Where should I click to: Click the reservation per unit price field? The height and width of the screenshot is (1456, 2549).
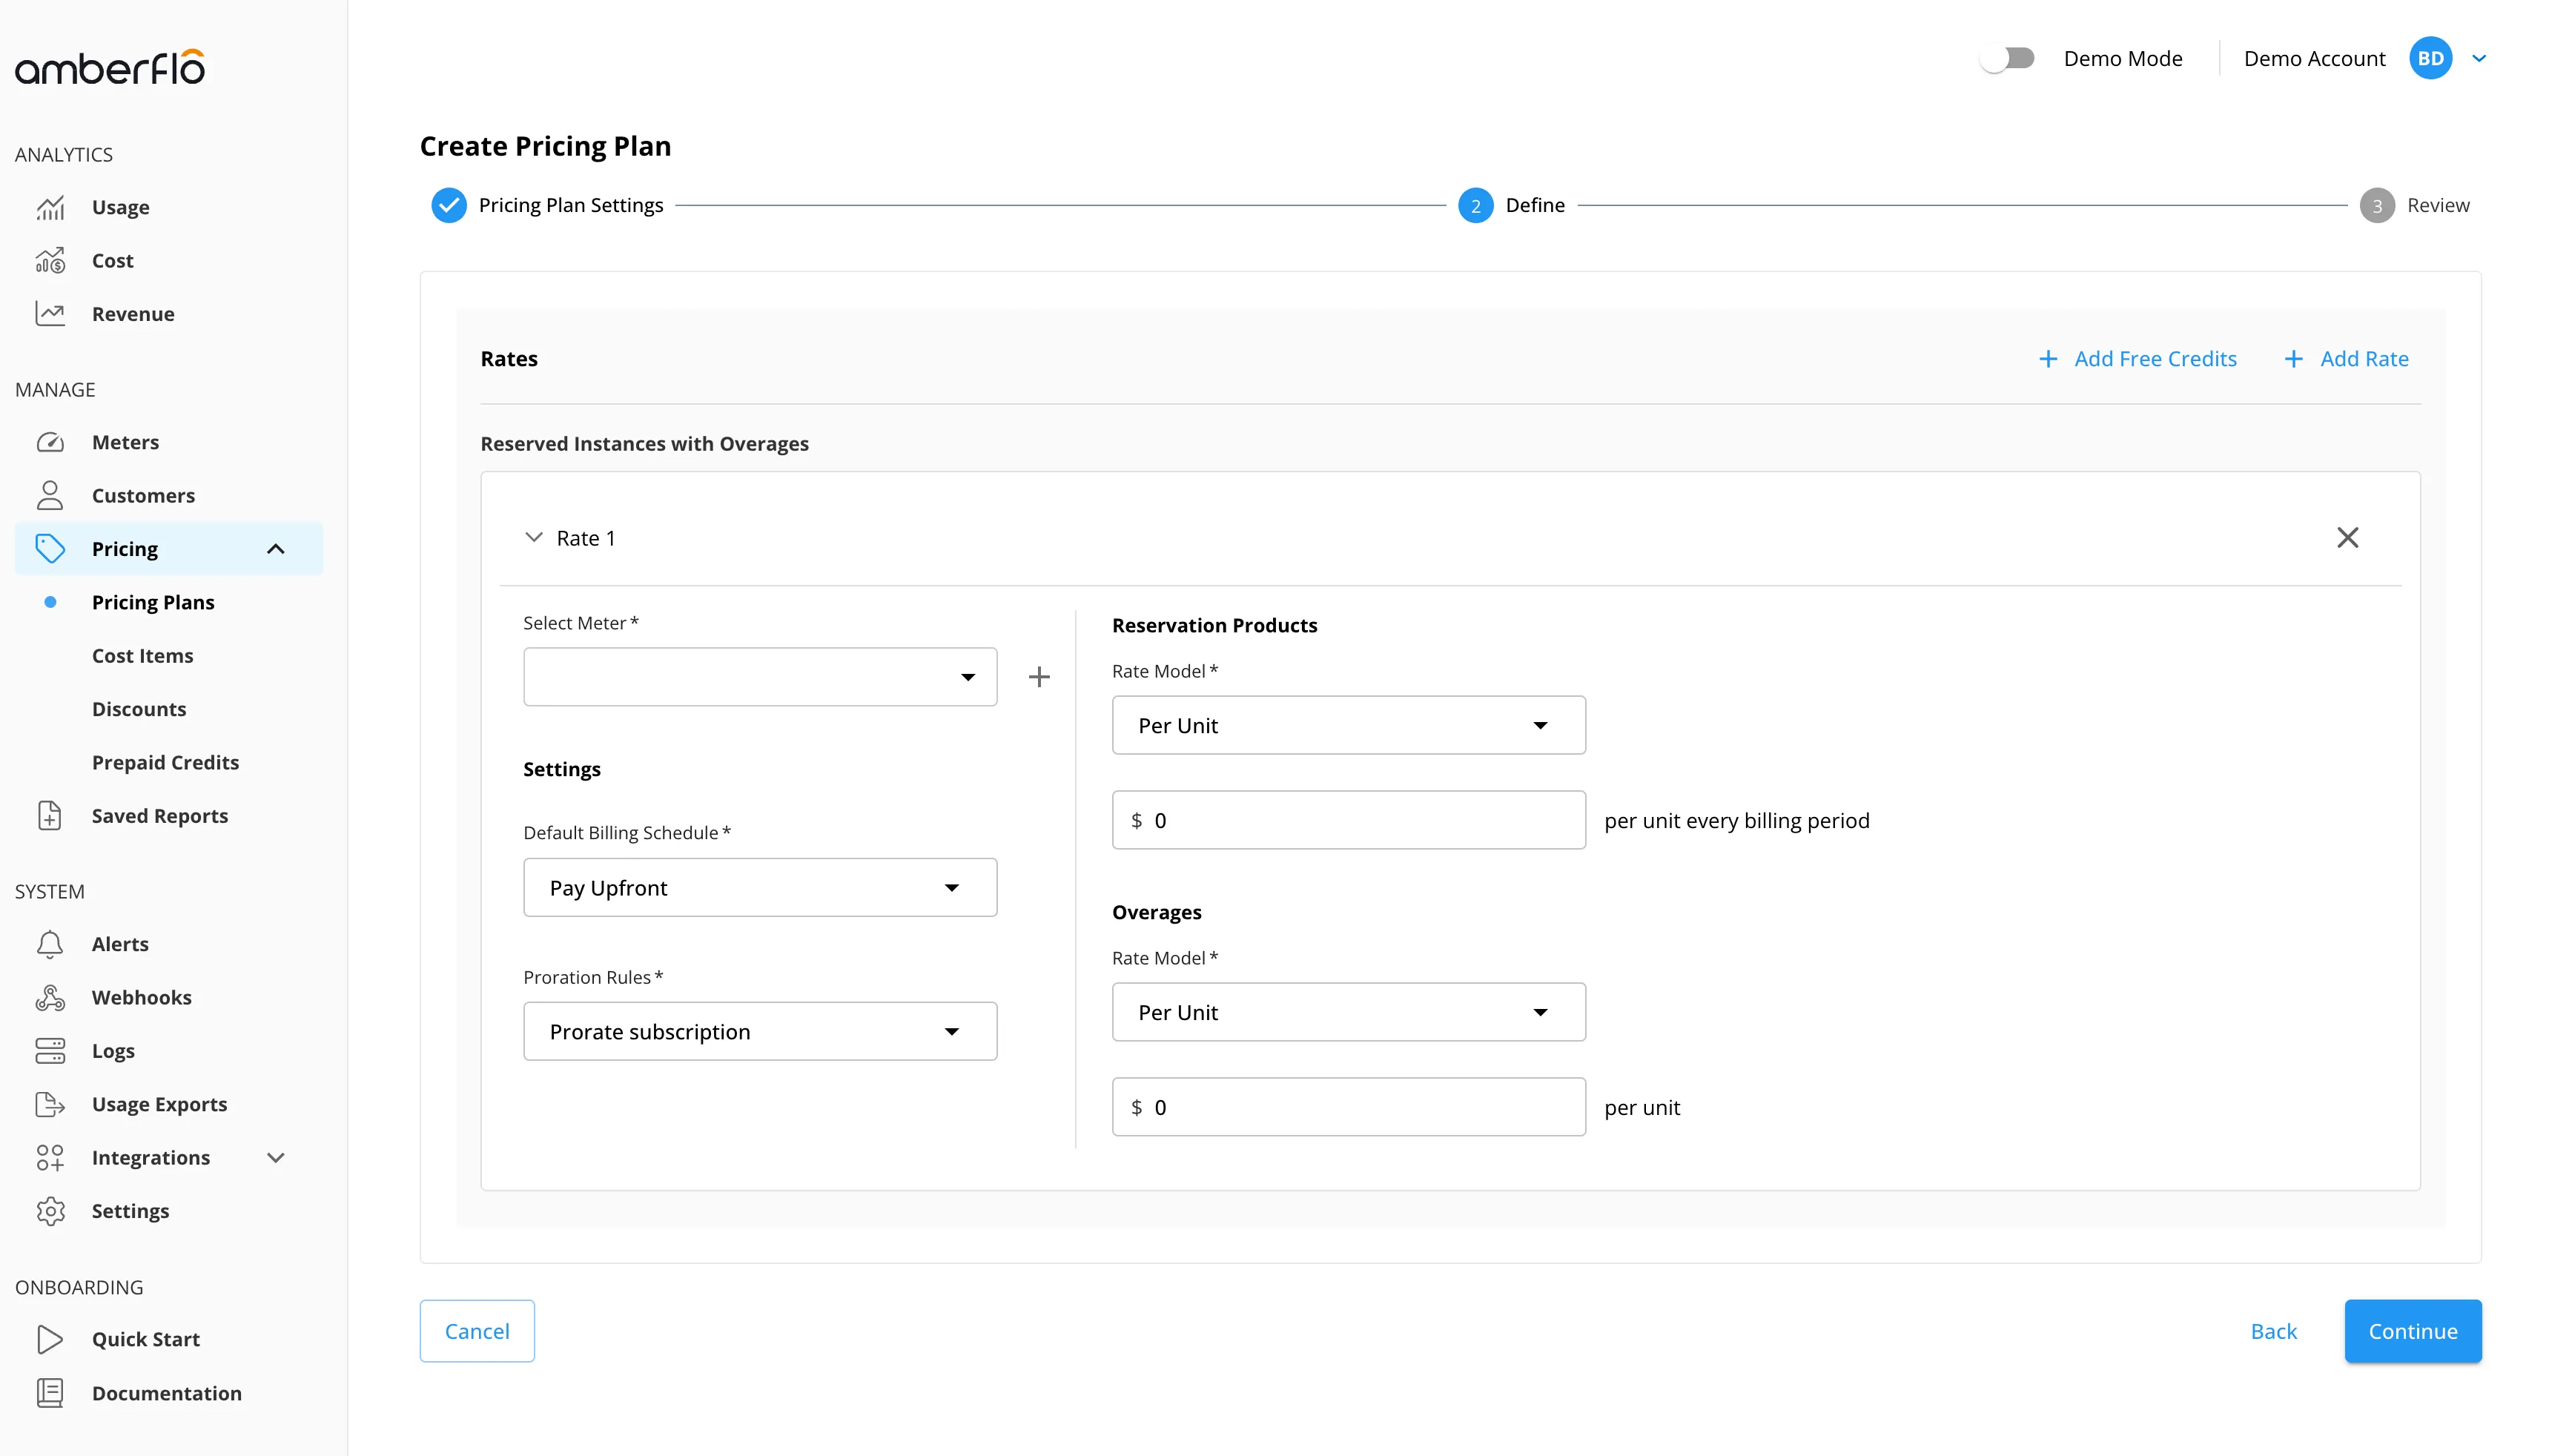coord(1348,820)
